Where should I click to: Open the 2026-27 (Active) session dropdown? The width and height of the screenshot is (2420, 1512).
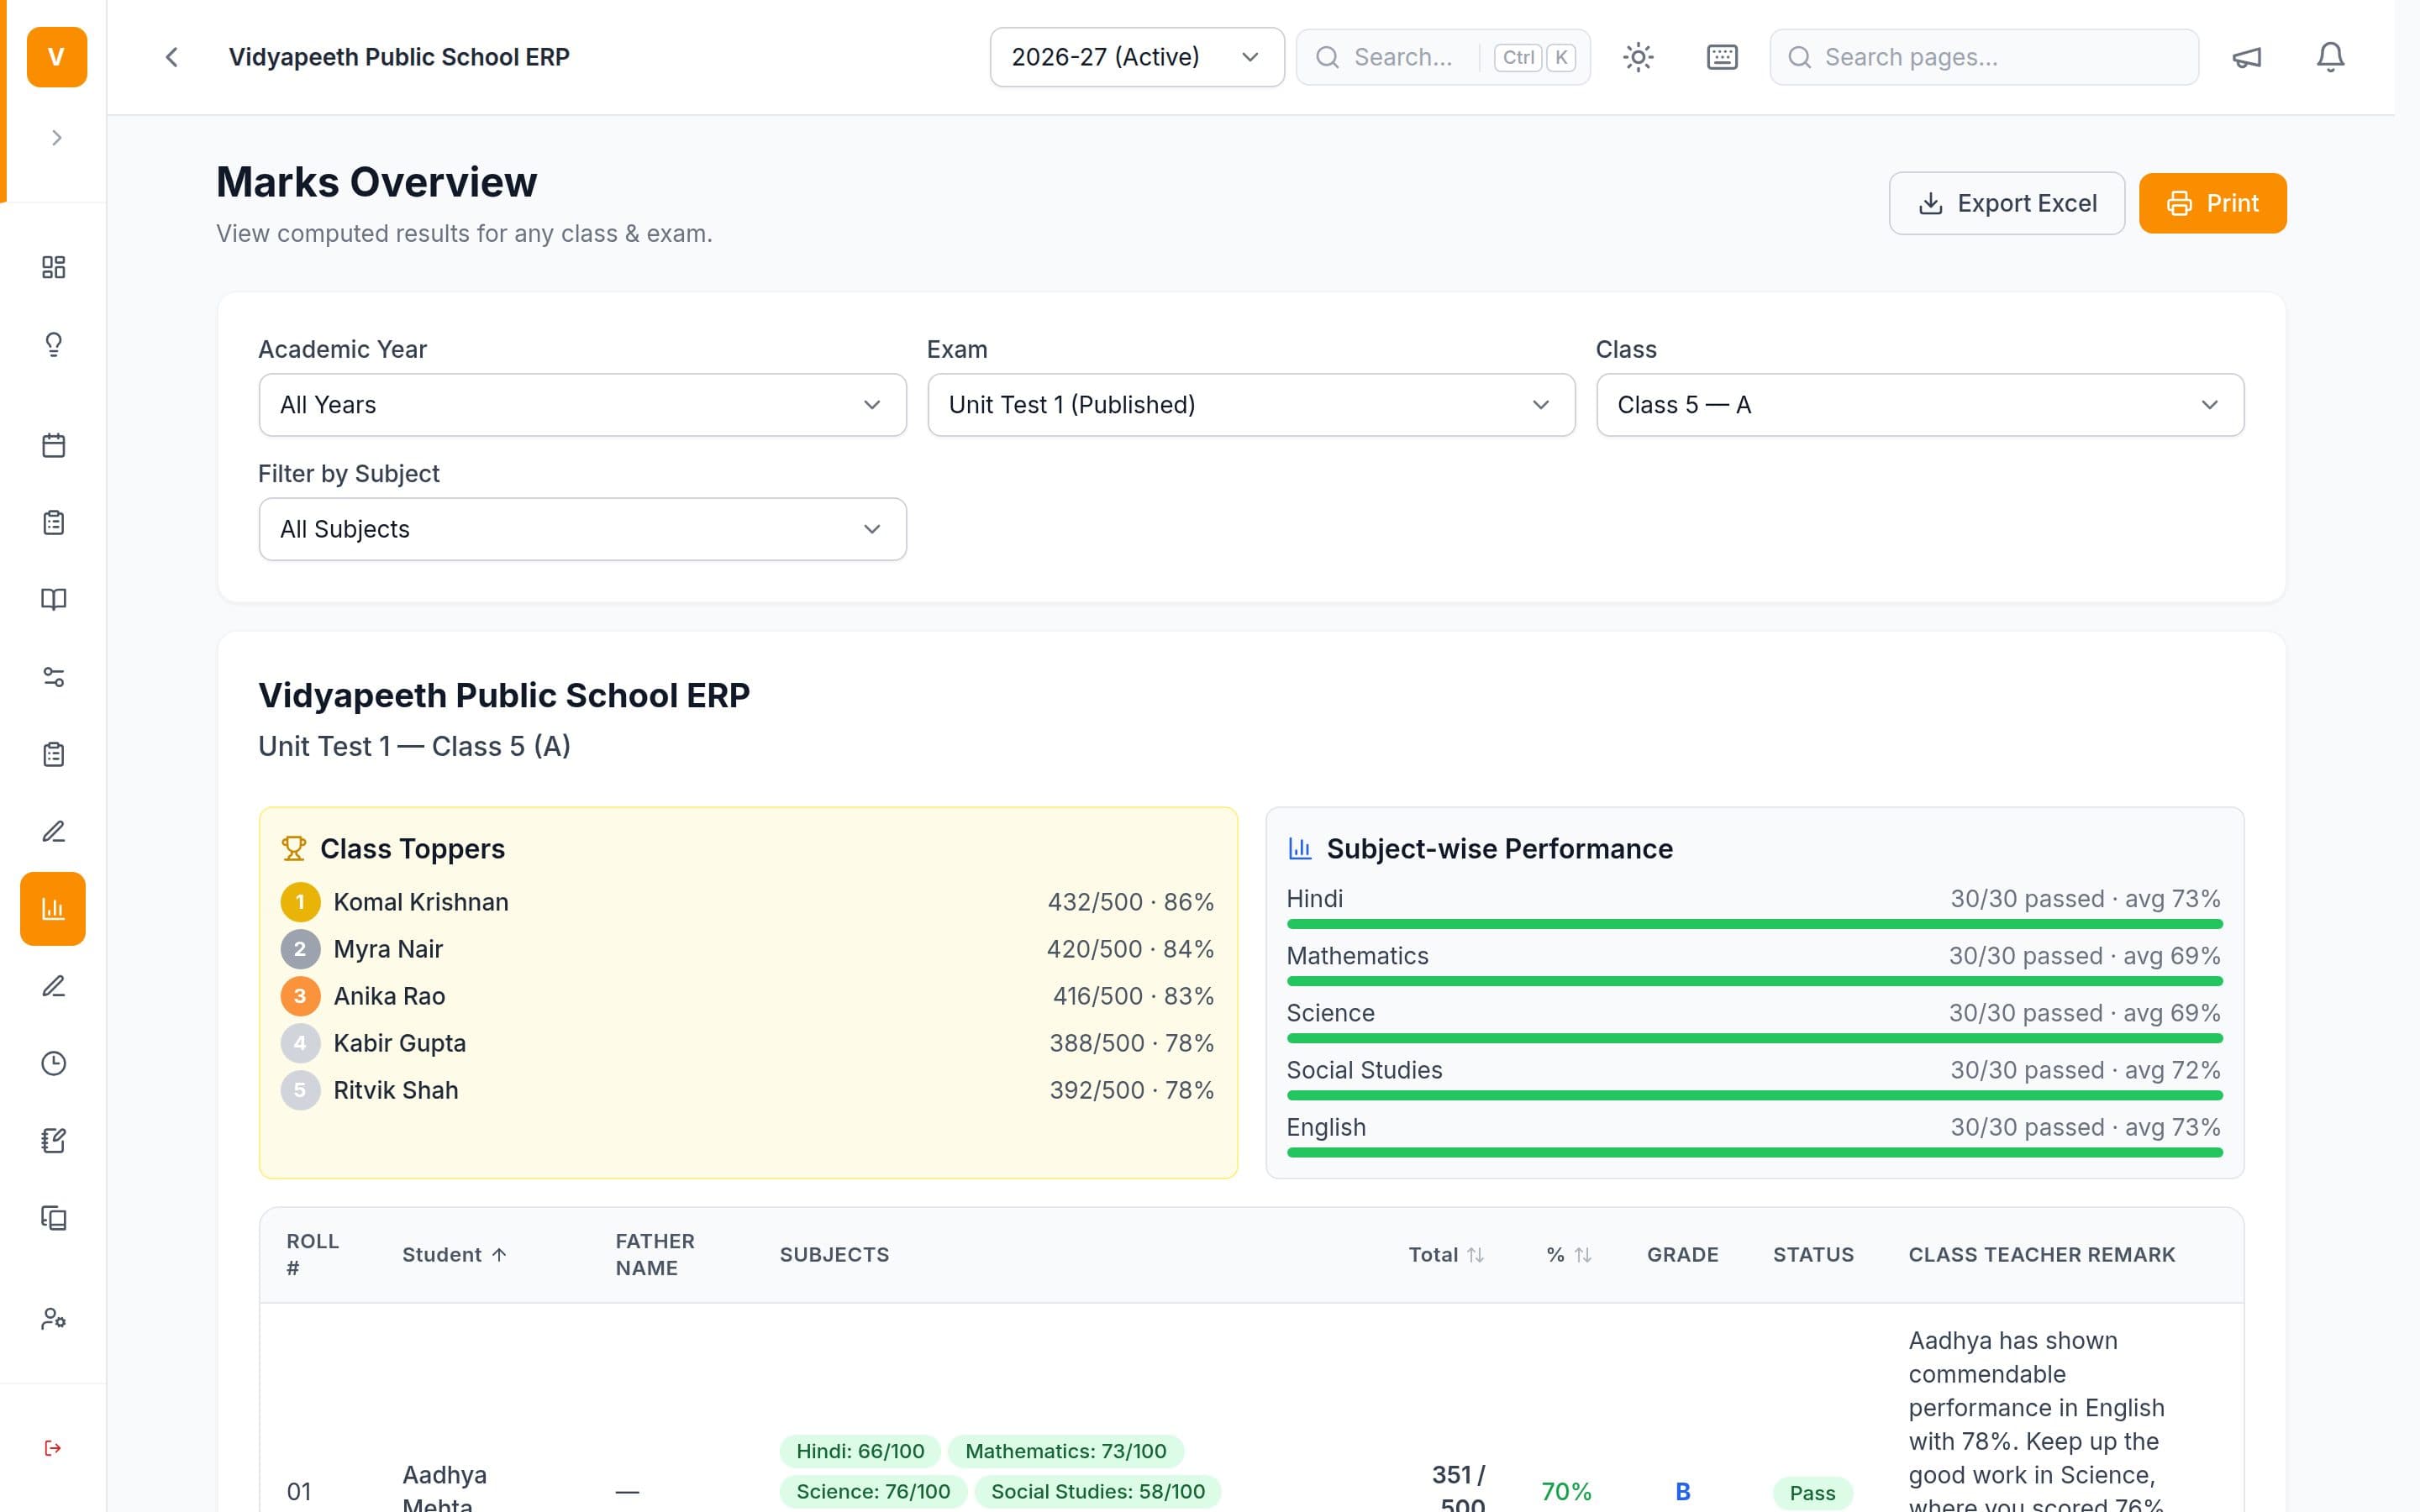pos(1137,57)
